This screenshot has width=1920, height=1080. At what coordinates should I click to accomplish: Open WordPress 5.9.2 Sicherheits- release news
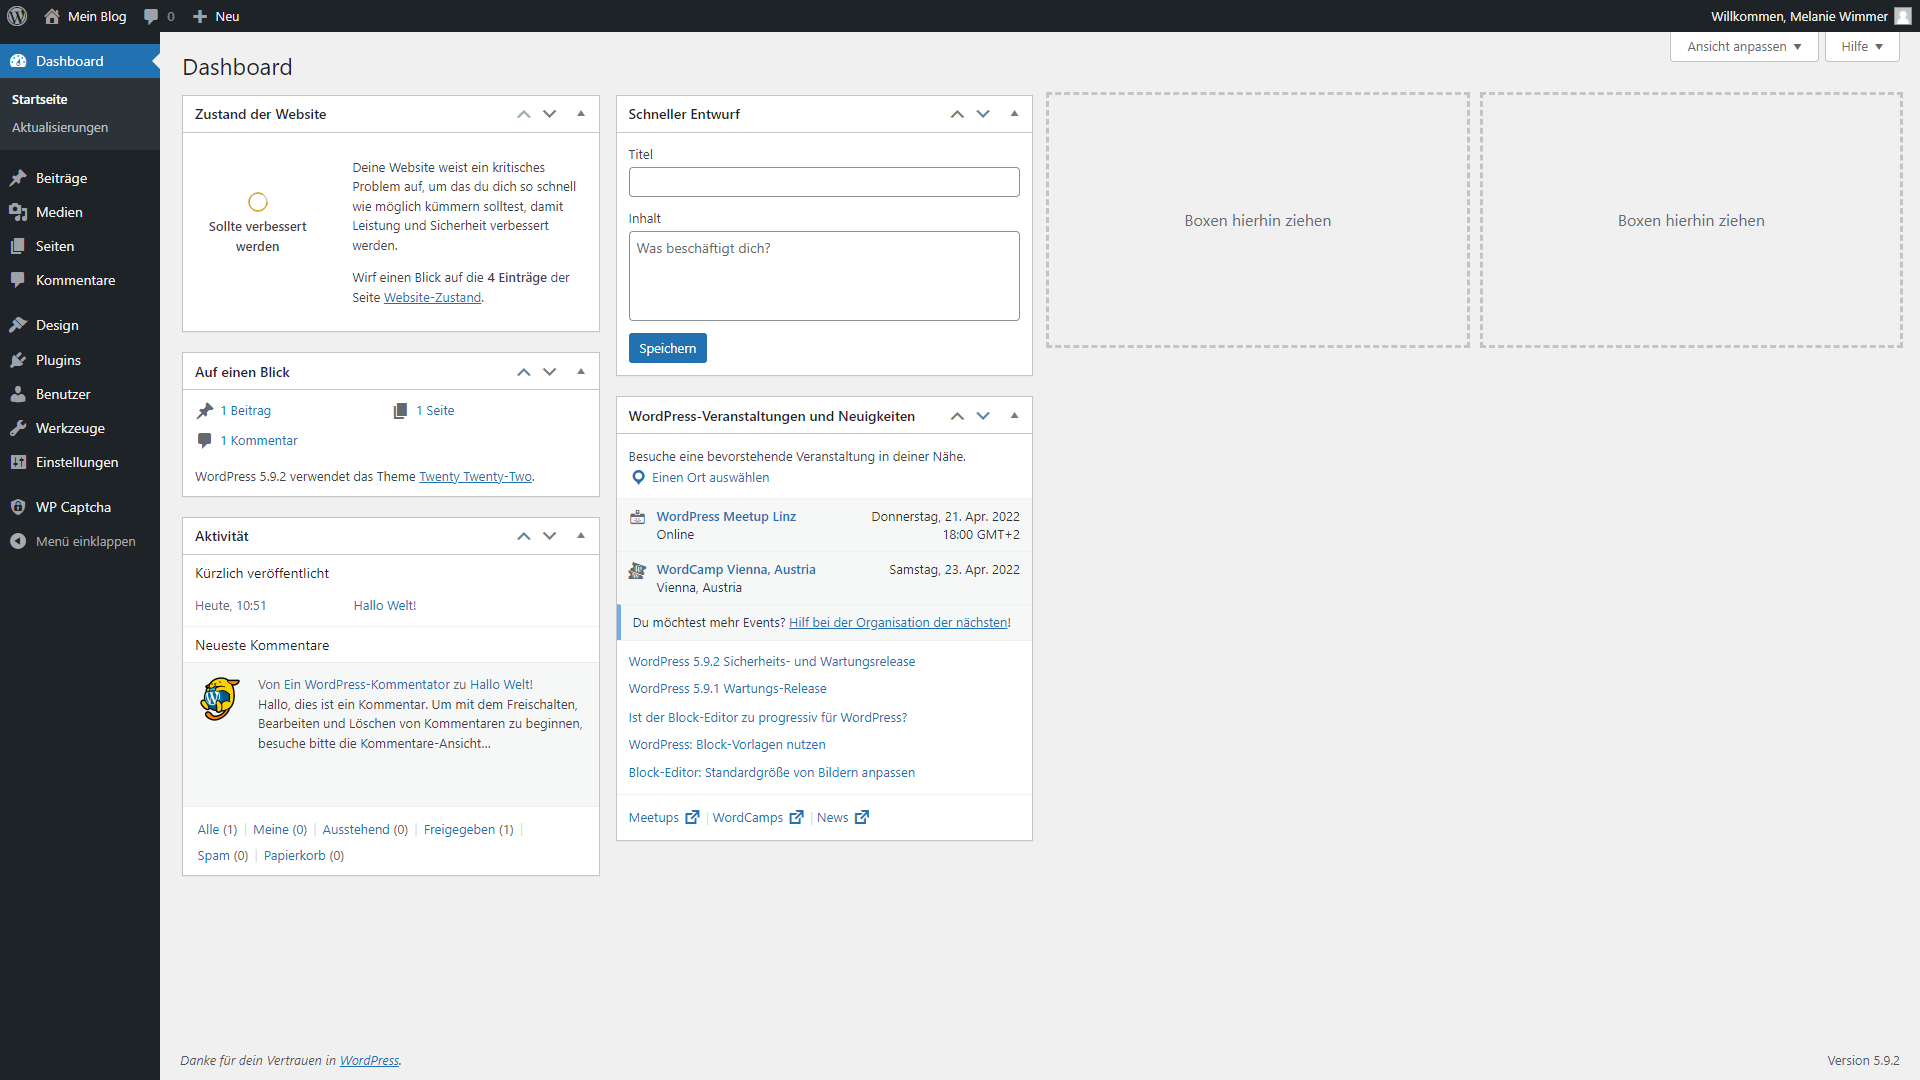click(772, 661)
